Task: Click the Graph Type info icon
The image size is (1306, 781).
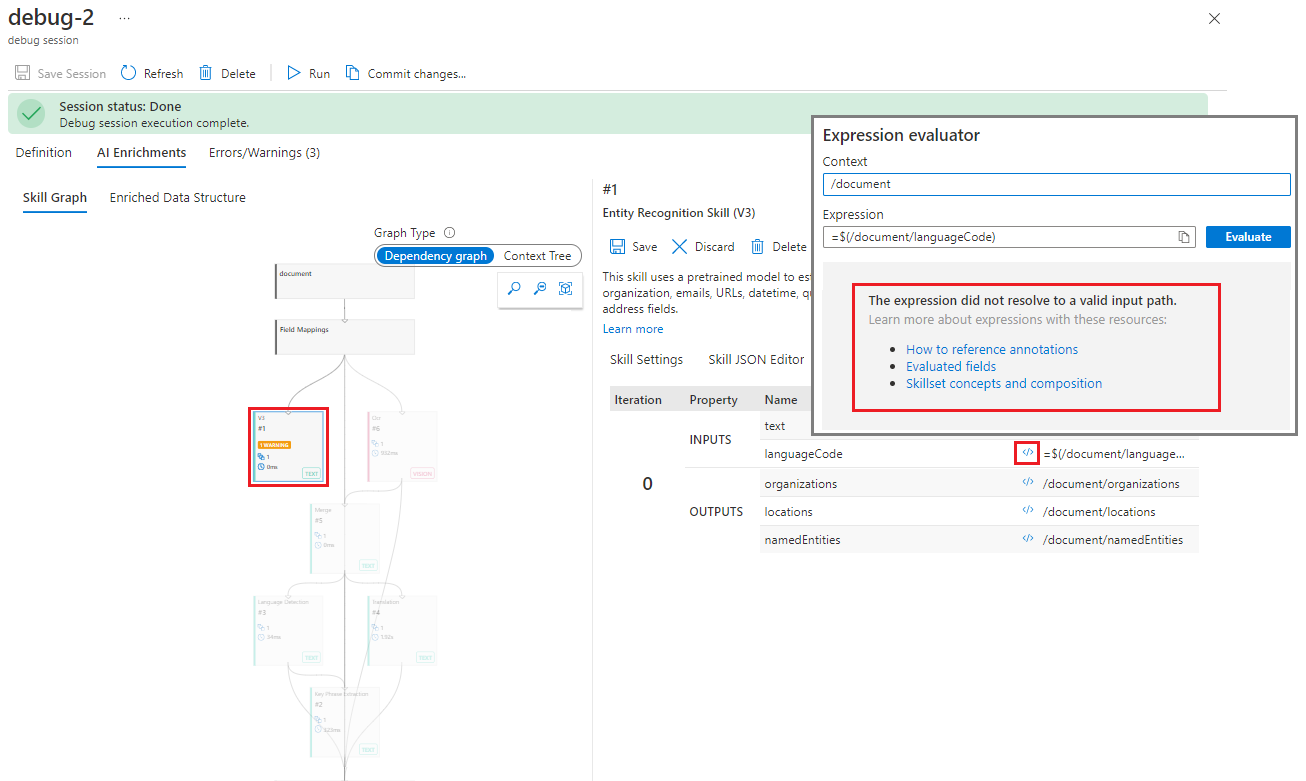Action: pos(450,233)
